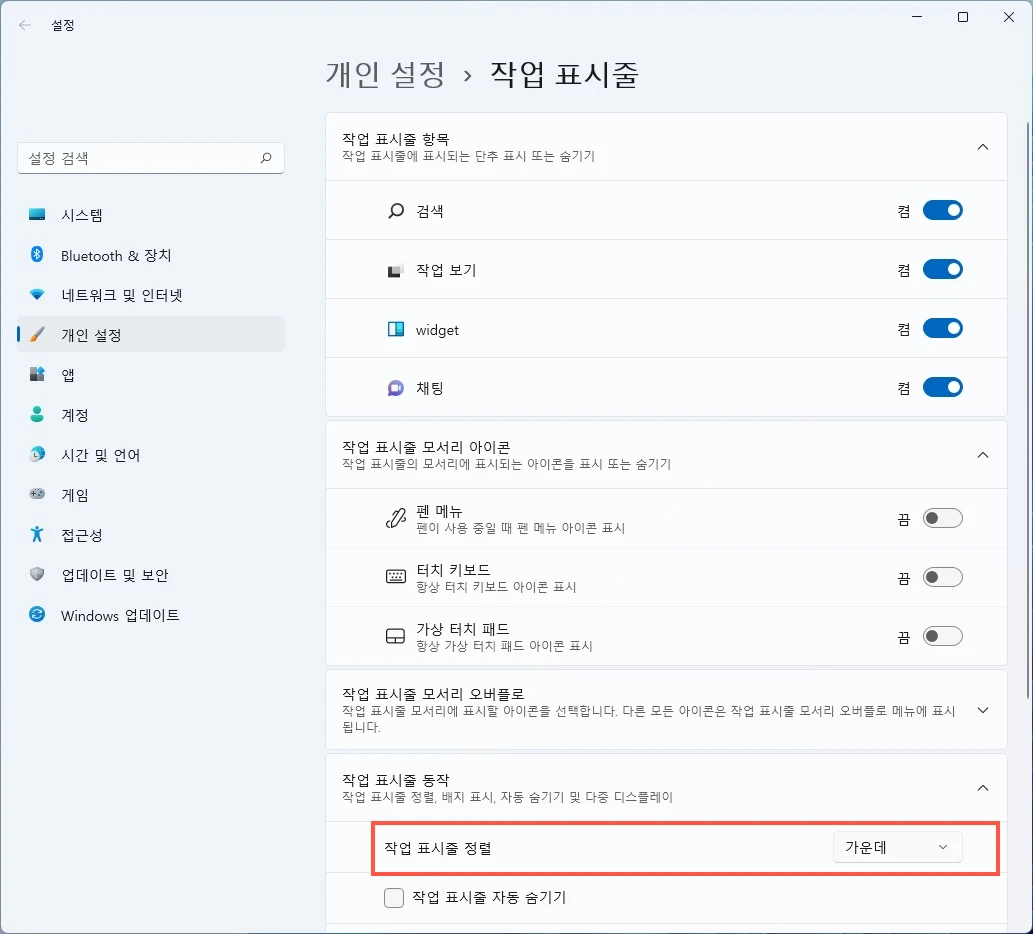Click the sync icon for Windows 업데이트

point(37,615)
